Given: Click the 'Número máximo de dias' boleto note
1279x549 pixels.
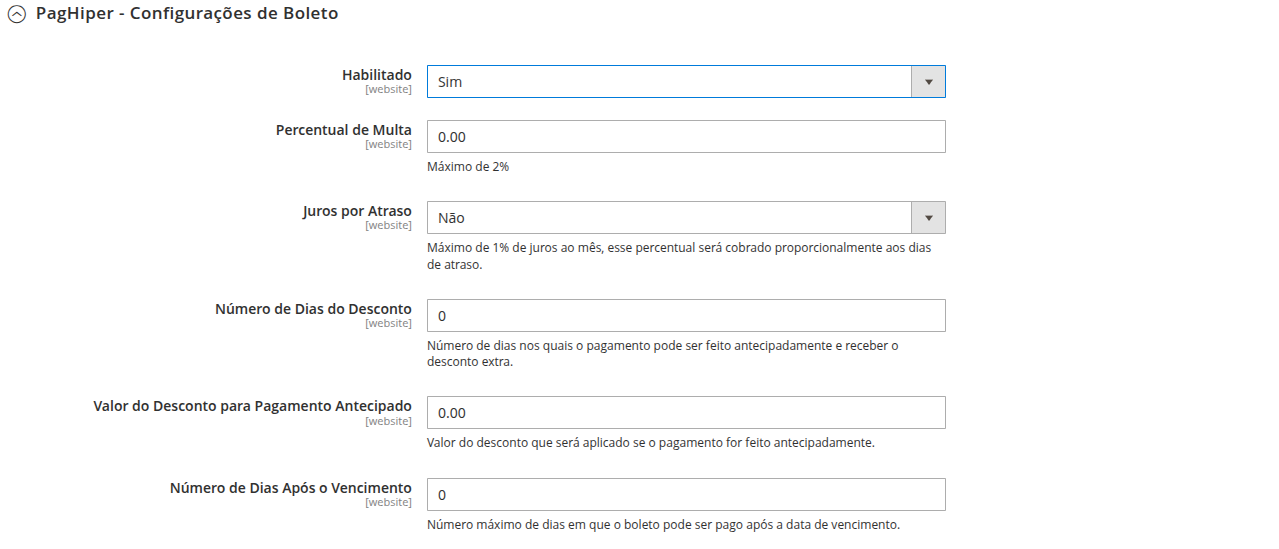Looking at the screenshot, I should point(664,524).
